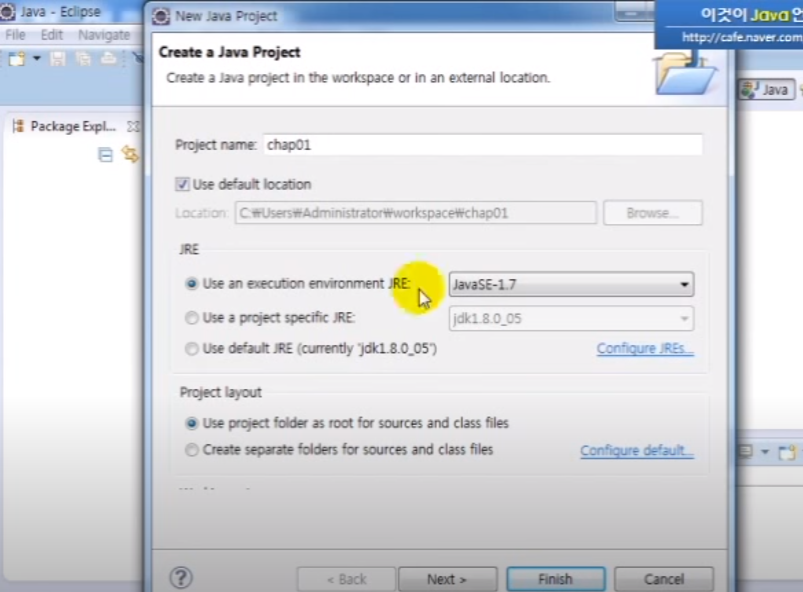Select Use an execution environment JRE option
Image resolution: width=803 pixels, height=592 pixels.
(x=192, y=284)
